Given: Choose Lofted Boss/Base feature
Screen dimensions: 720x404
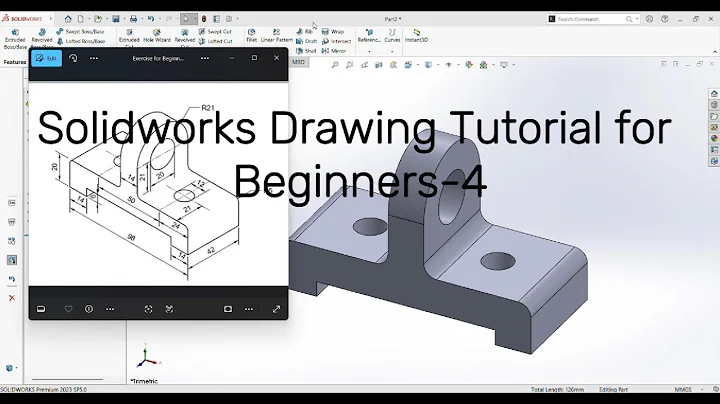Looking at the screenshot, I should (80, 41).
